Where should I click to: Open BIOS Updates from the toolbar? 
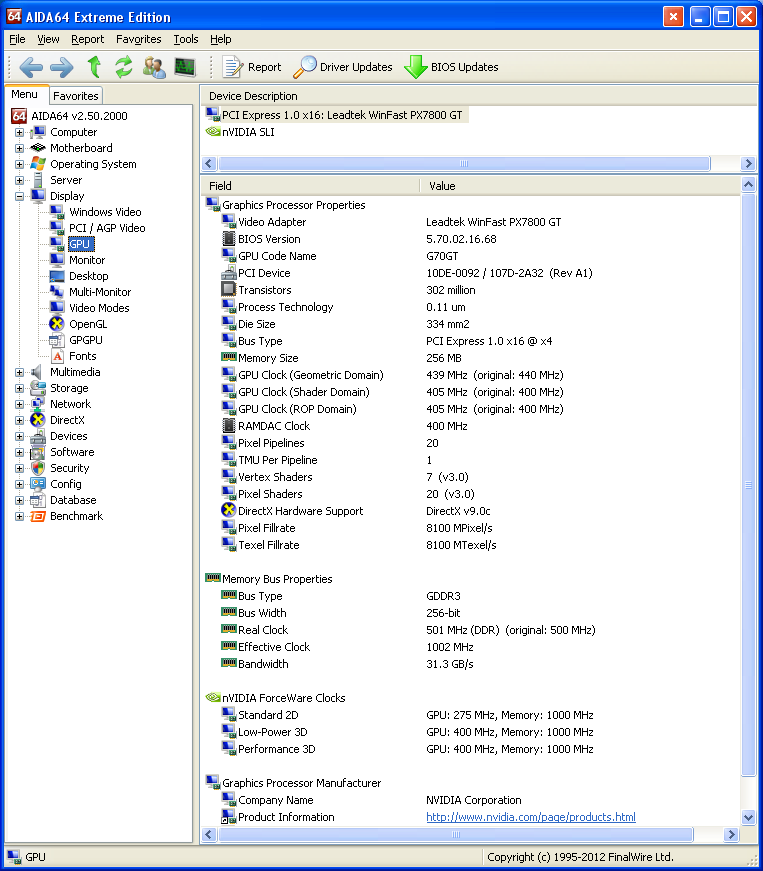coord(451,67)
